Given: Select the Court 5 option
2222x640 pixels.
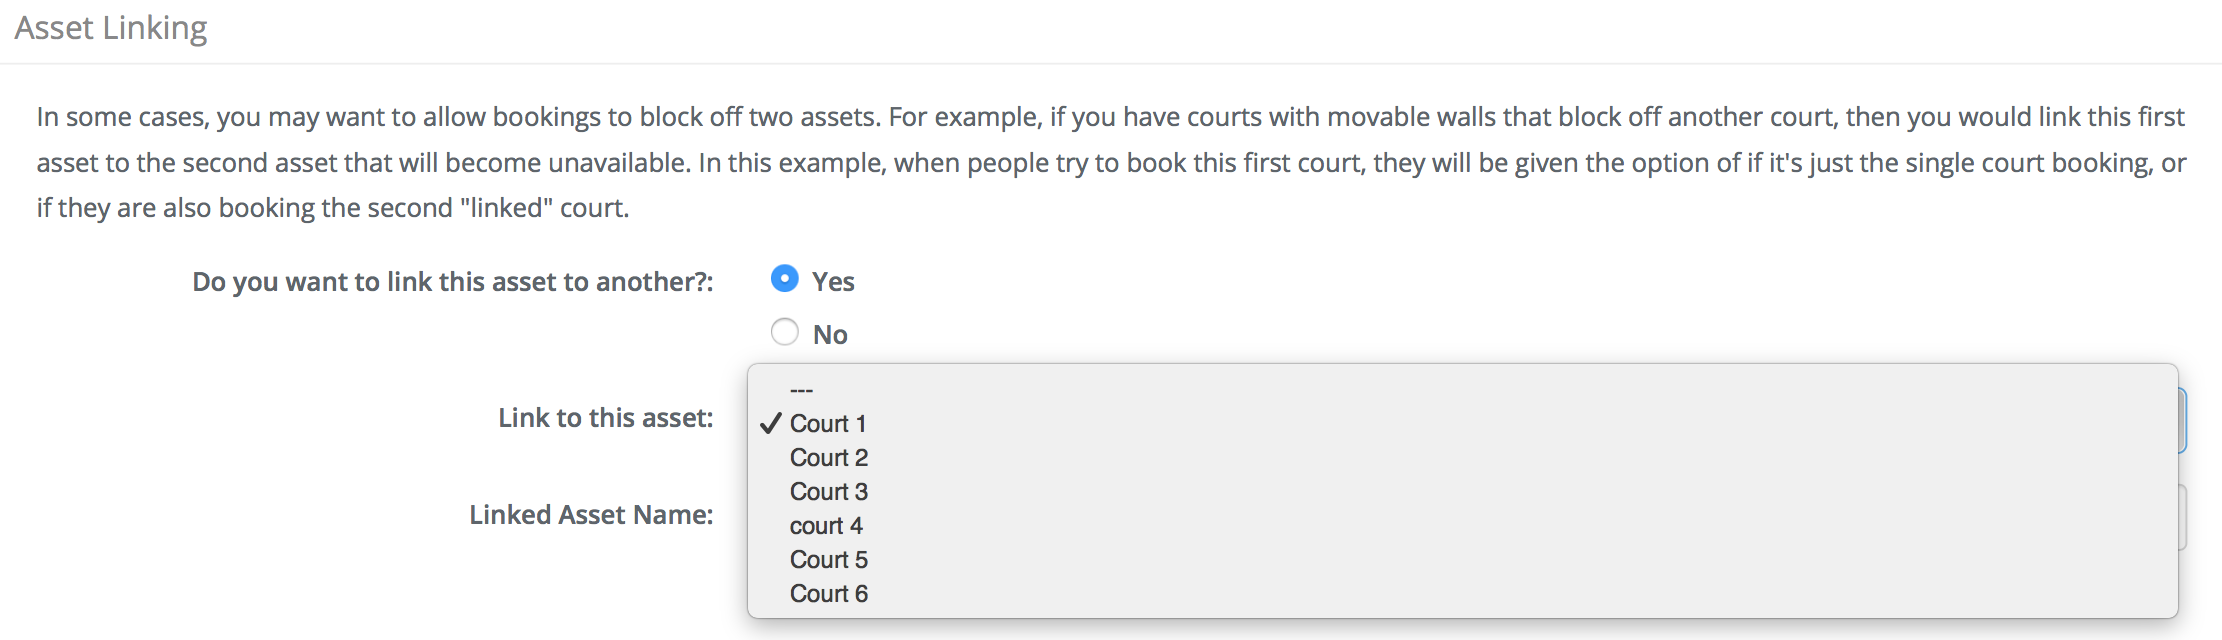Looking at the screenshot, I should 1462,559.
